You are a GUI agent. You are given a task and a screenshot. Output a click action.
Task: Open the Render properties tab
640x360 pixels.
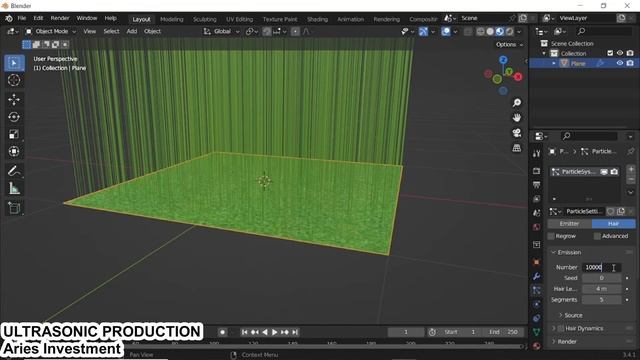536,171
